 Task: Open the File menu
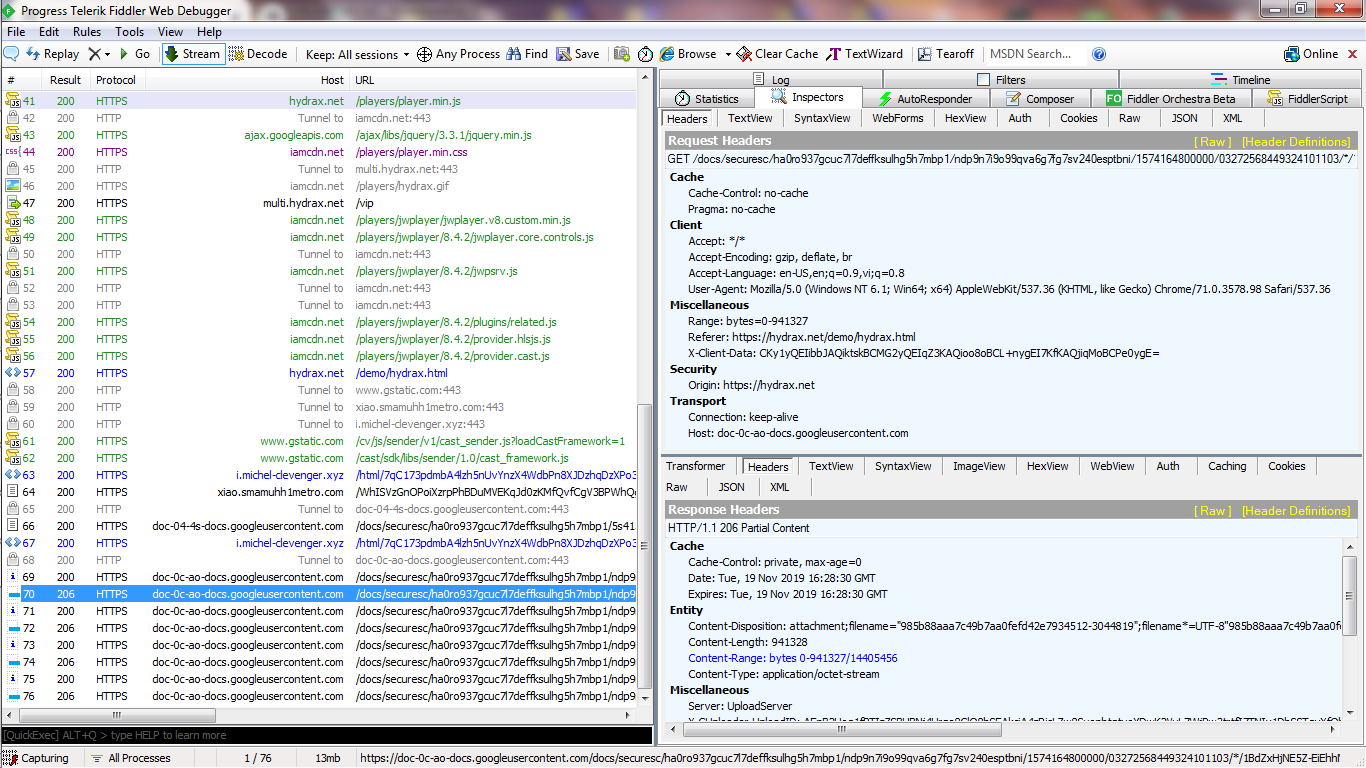[16, 32]
